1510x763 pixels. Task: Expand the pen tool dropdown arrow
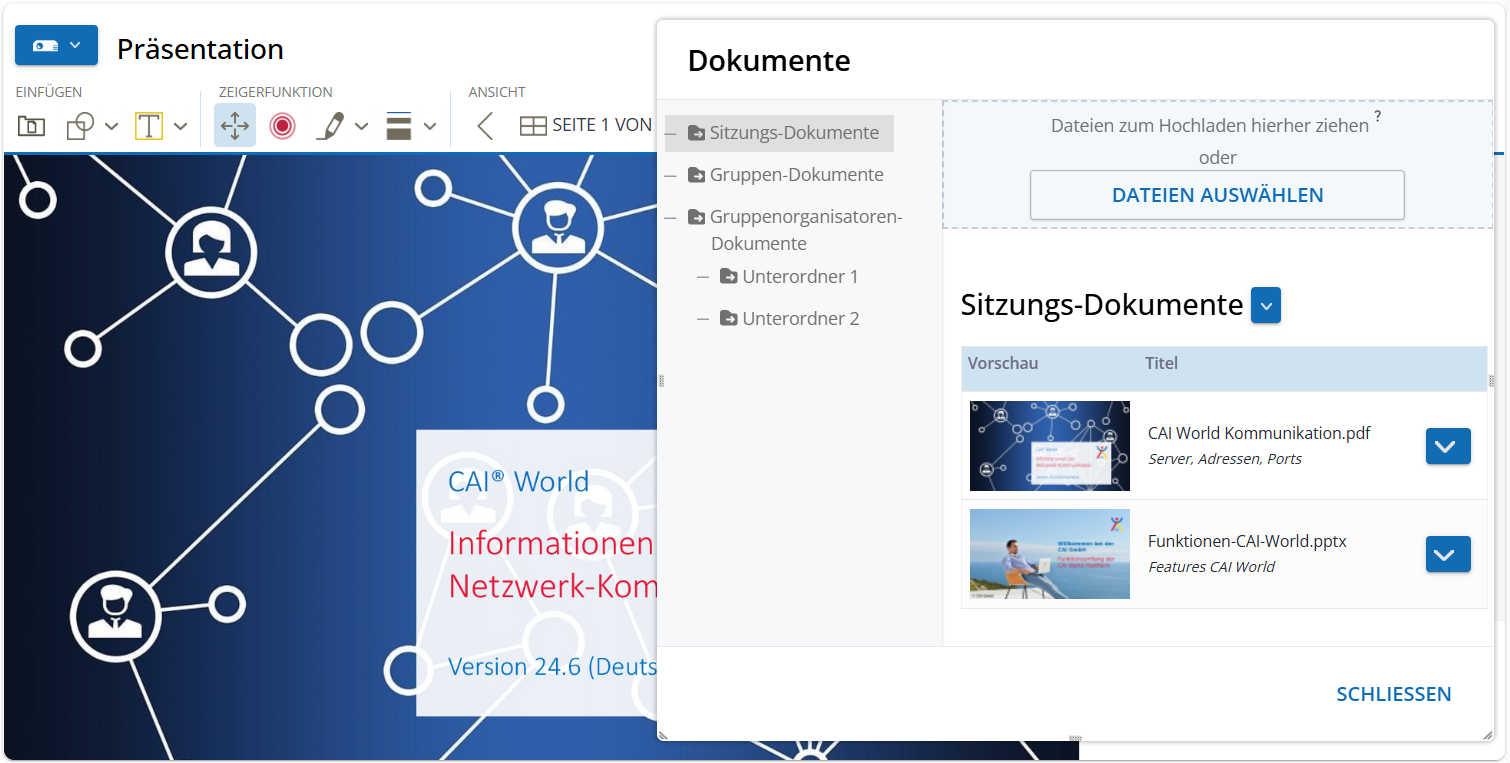pyautogui.click(x=362, y=127)
